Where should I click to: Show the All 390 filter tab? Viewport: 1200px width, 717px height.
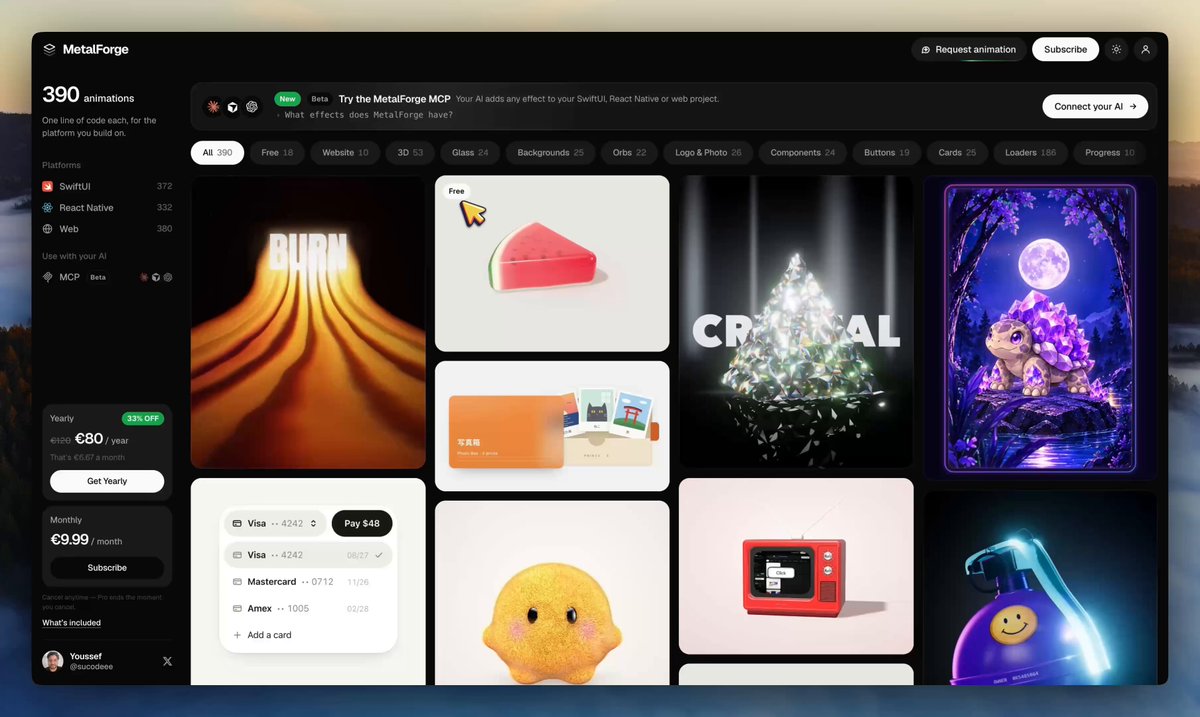pos(217,153)
